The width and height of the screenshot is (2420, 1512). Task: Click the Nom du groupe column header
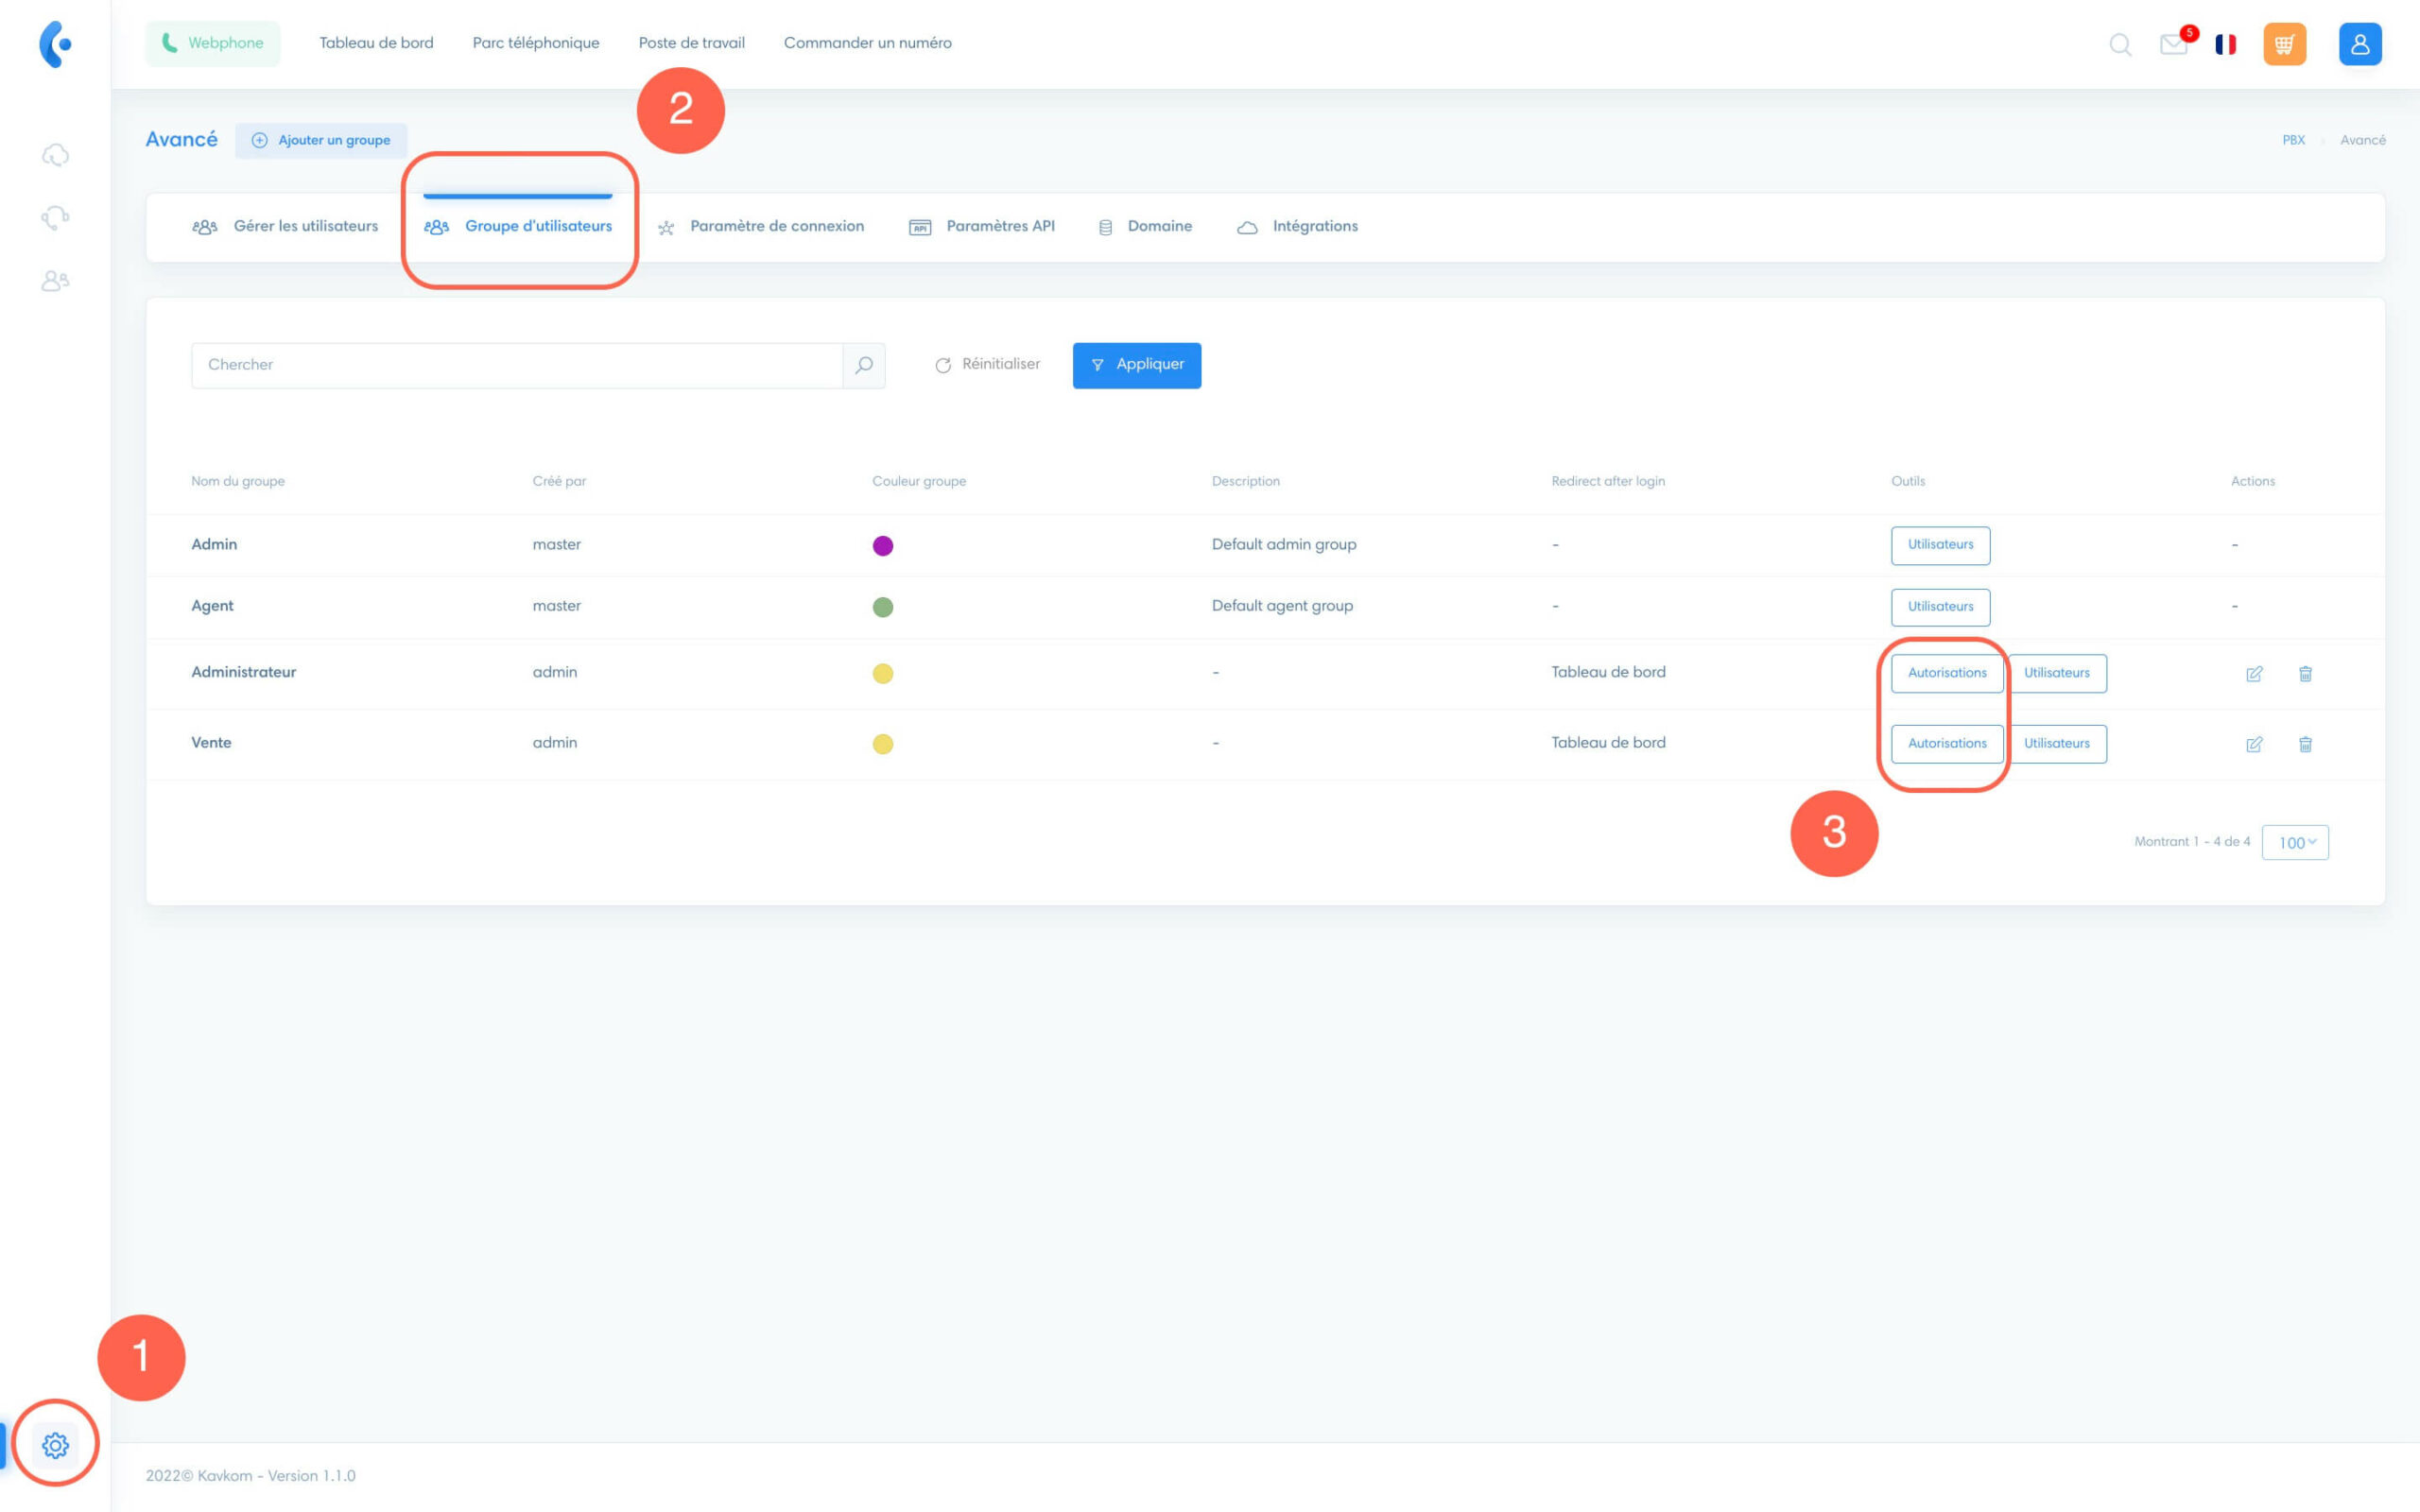coord(238,481)
